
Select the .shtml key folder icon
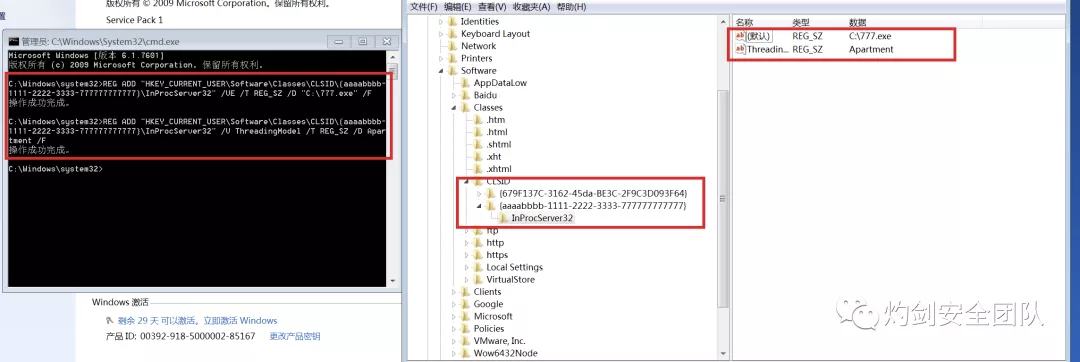477,145
